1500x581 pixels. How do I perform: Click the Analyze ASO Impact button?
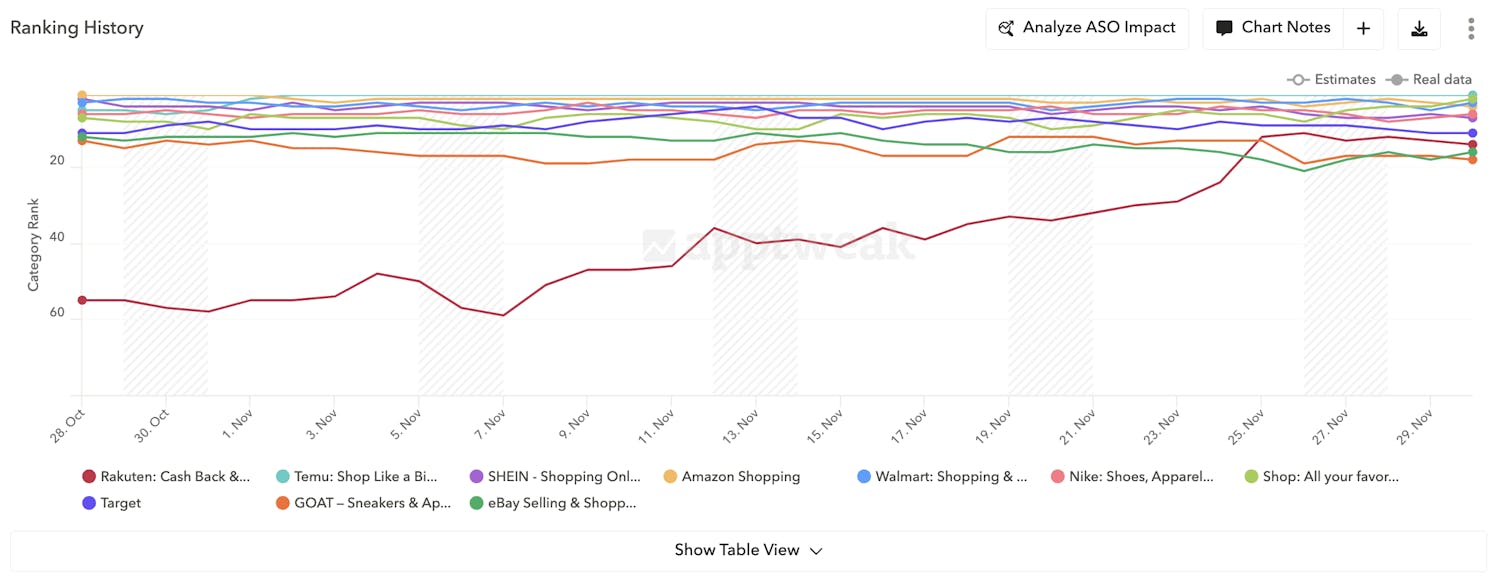pos(1087,28)
